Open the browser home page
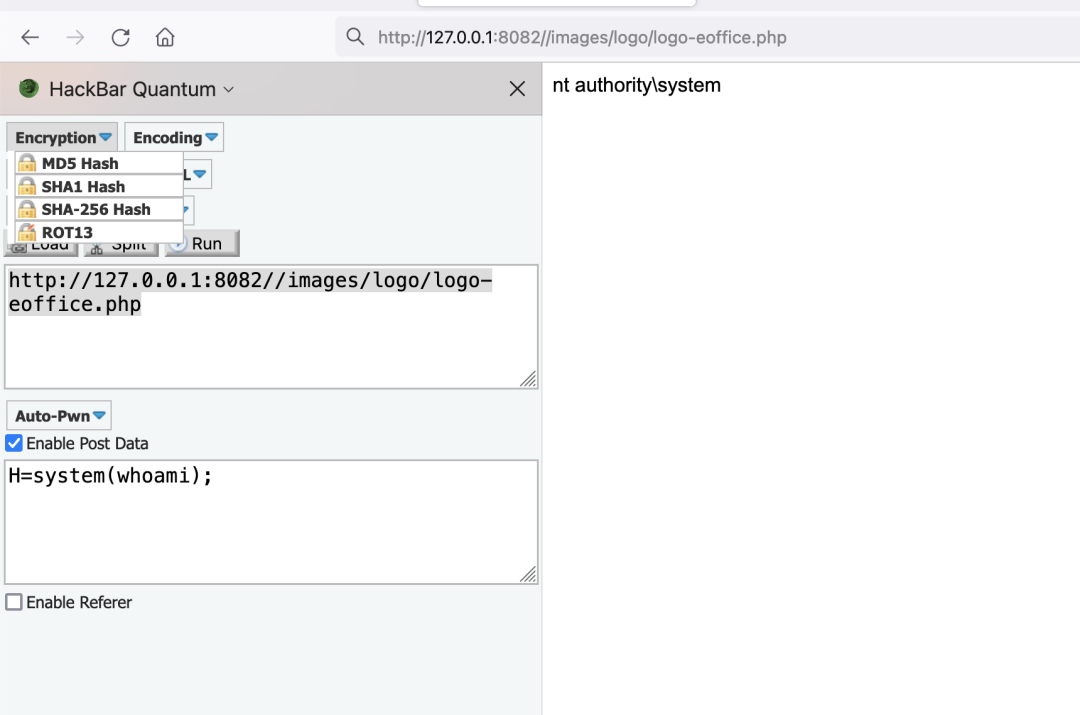 point(165,37)
